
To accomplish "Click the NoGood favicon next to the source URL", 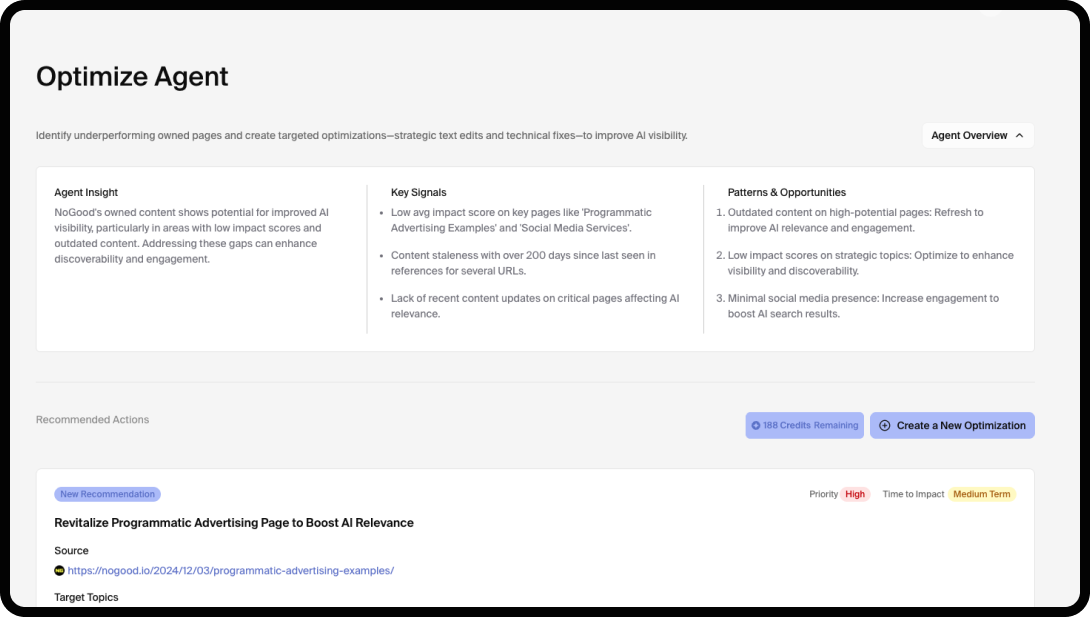I will pyautogui.click(x=59, y=571).
